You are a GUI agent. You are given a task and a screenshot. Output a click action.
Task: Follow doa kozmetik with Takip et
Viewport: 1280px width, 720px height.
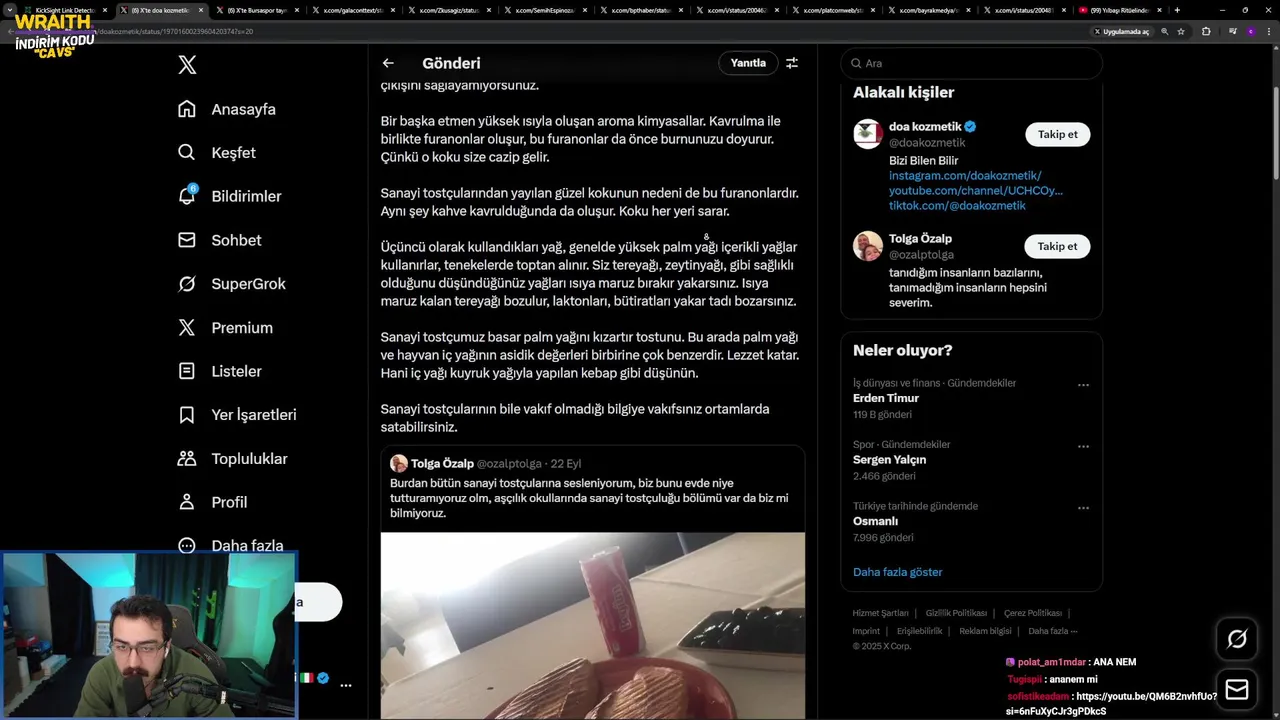[1057, 135]
